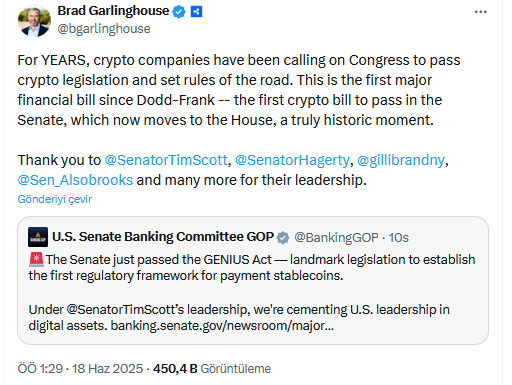Image resolution: width=512 pixels, height=385 pixels.
Task: Open the @SenatorTimScott mention
Action: pyautogui.click(x=166, y=160)
